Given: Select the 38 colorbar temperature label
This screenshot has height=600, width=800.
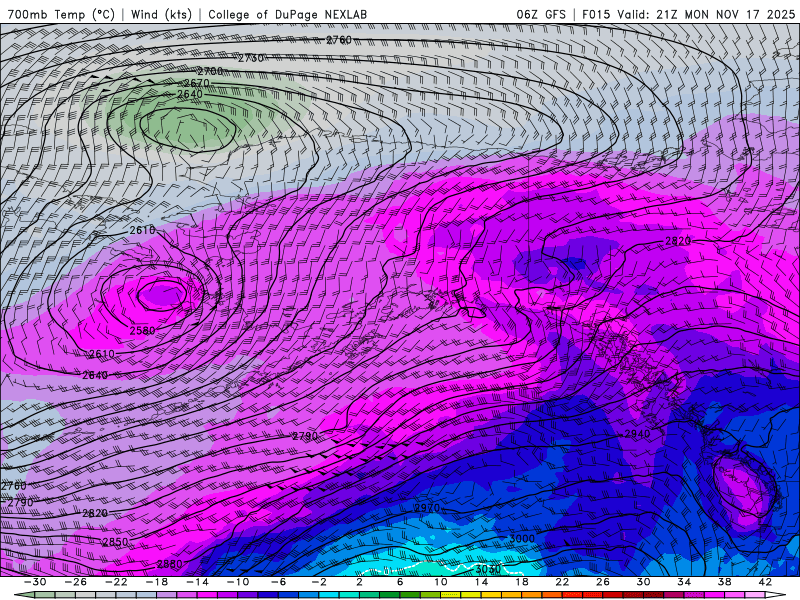Looking at the screenshot, I should [724, 582].
